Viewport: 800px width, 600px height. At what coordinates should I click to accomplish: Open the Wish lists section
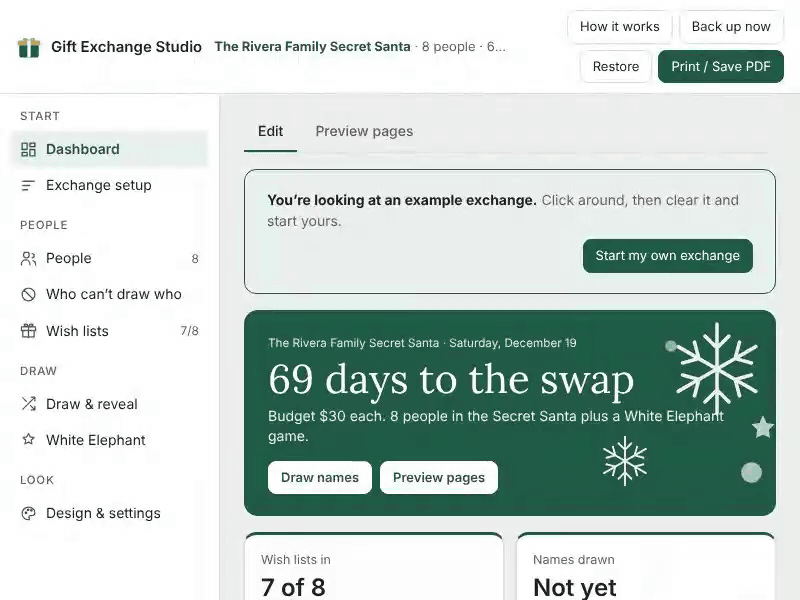pyautogui.click(x=110, y=331)
